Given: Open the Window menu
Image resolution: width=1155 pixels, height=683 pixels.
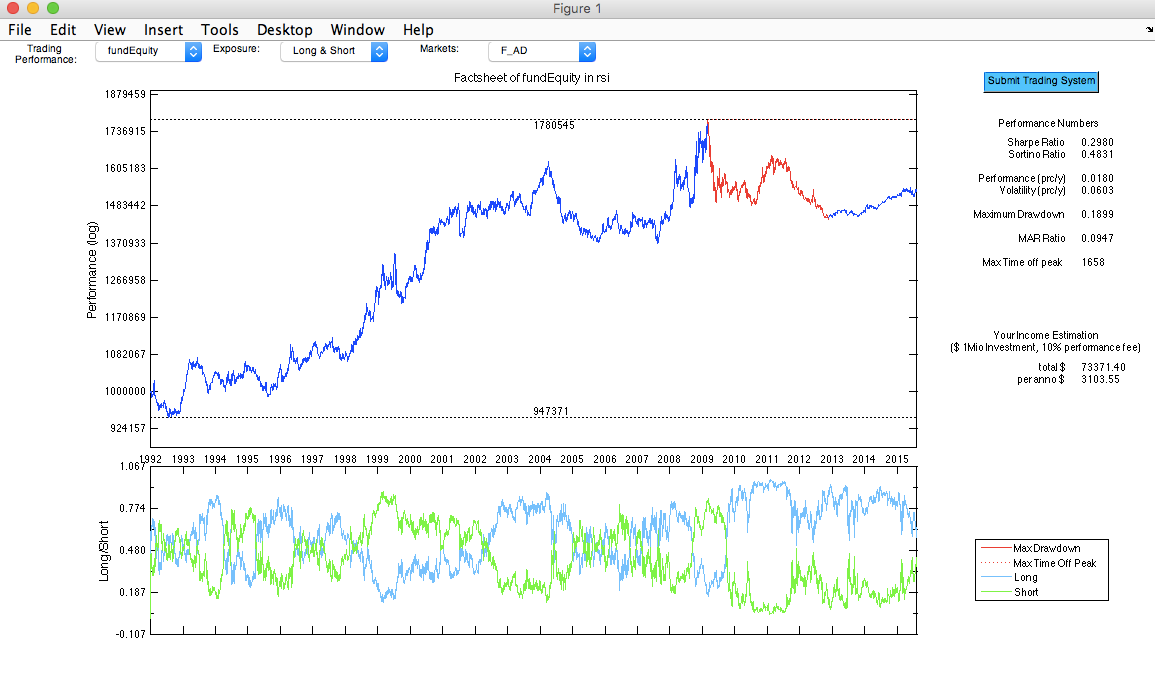Looking at the screenshot, I should click(x=357, y=29).
